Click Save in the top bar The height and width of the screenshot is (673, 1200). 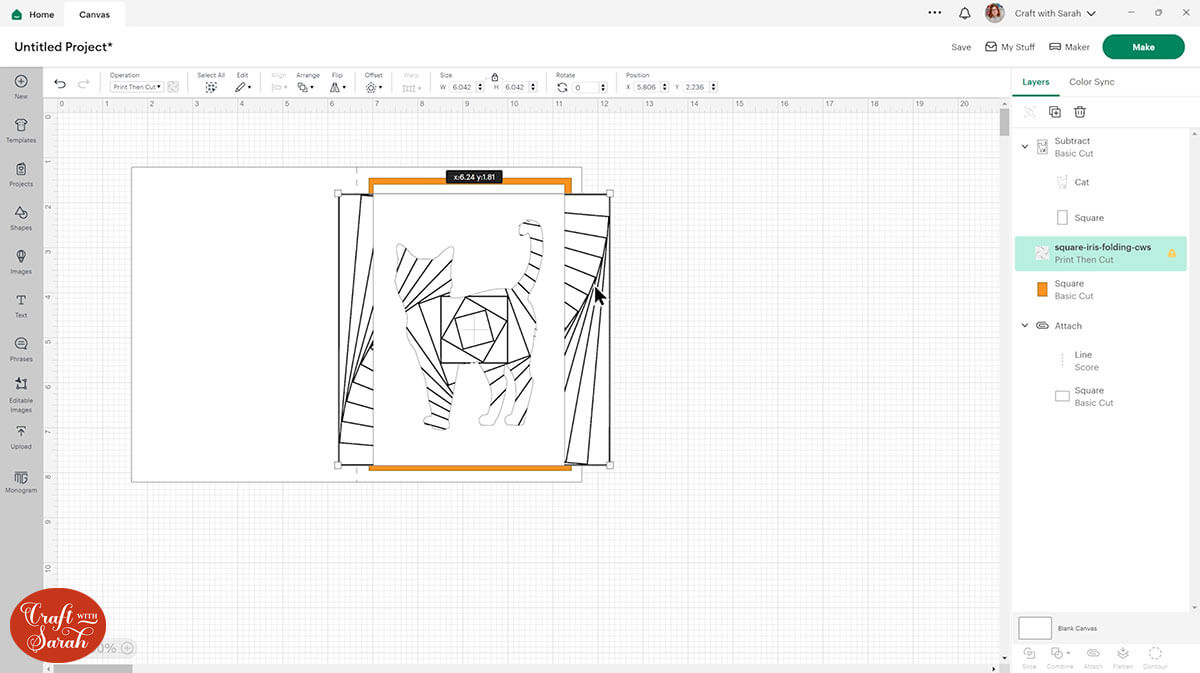(x=960, y=47)
